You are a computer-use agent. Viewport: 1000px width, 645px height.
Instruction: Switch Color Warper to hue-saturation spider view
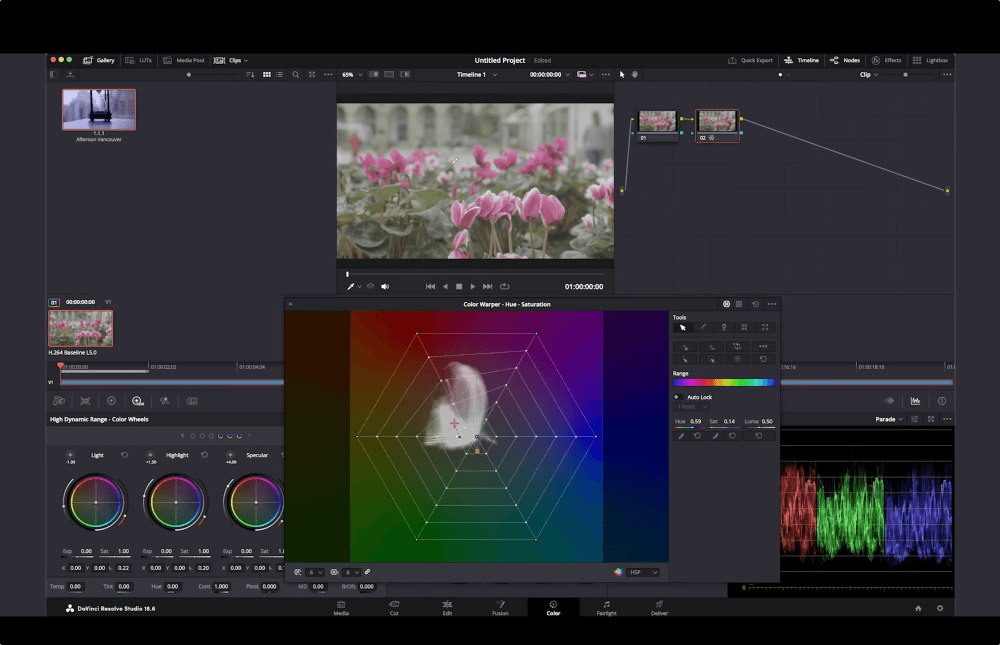coord(726,304)
